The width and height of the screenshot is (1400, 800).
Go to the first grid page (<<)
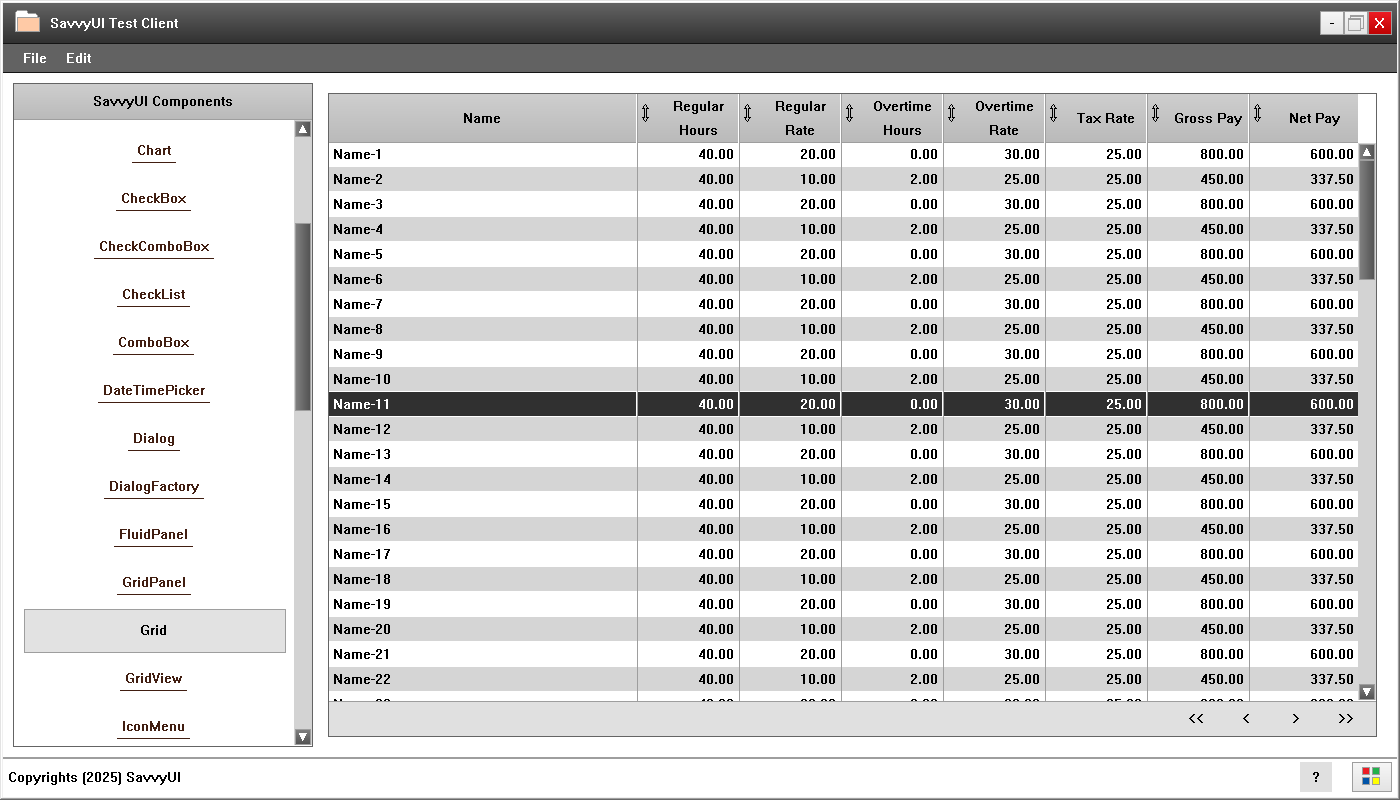coord(1196,719)
